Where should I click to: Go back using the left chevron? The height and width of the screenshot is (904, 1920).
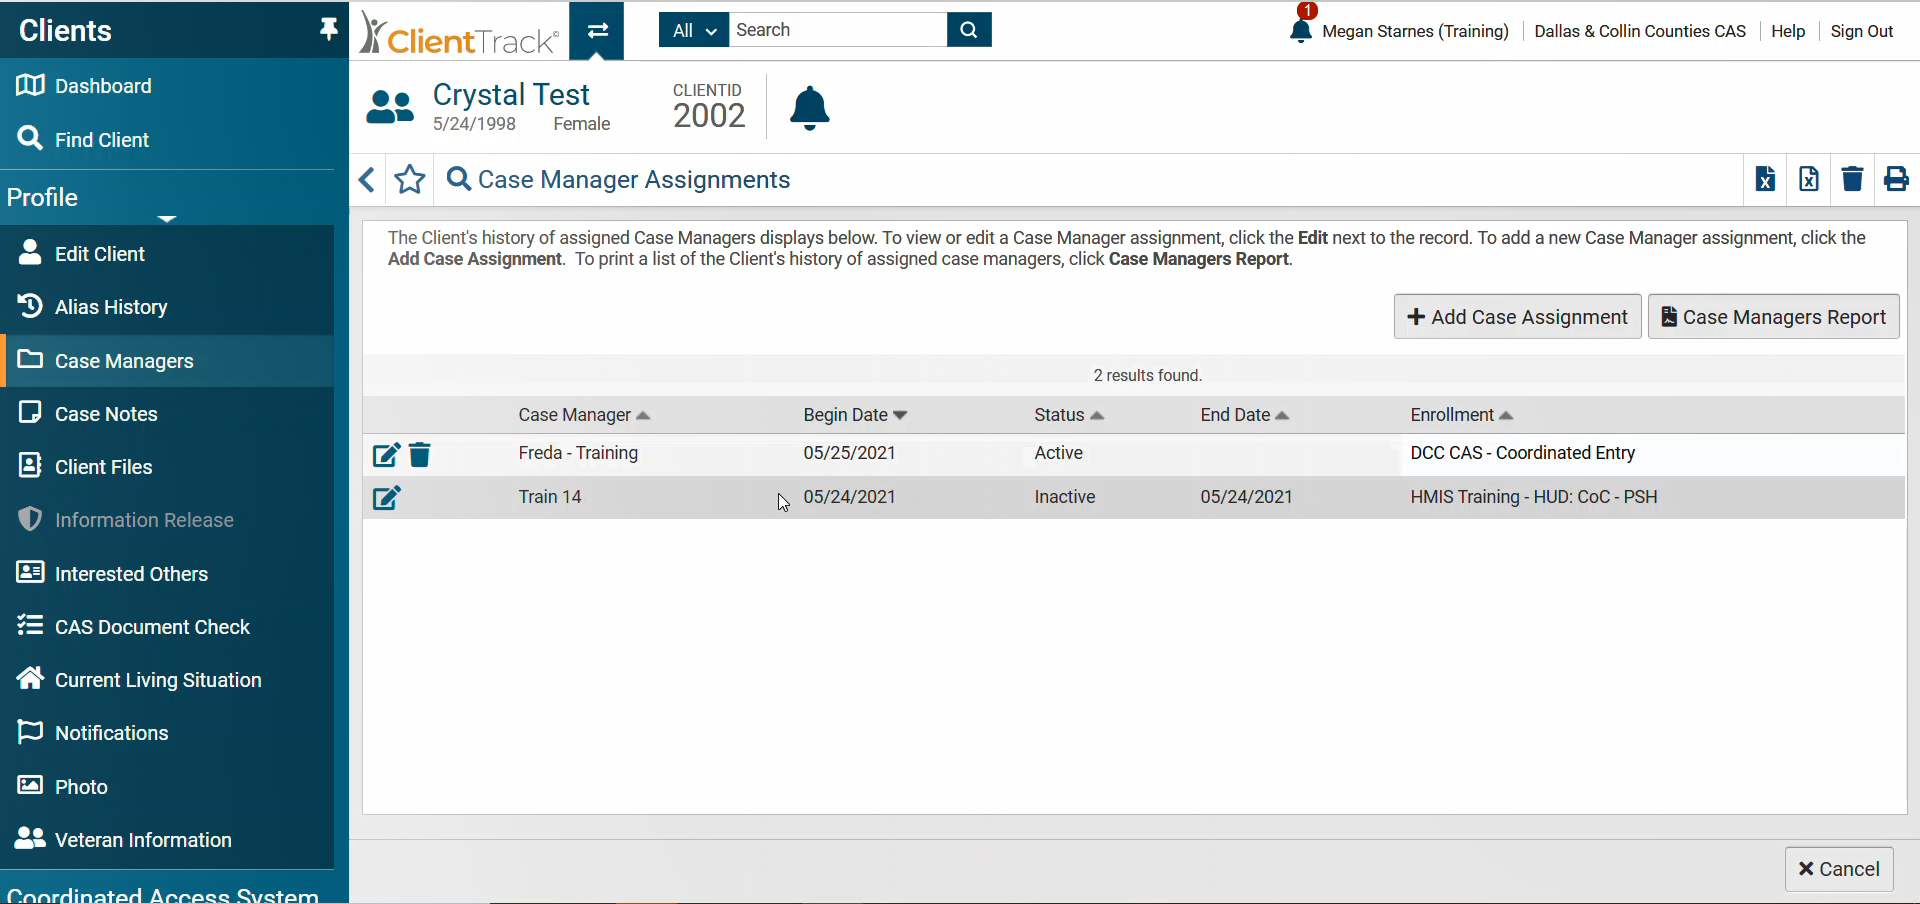pyautogui.click(x=367, y=180)
